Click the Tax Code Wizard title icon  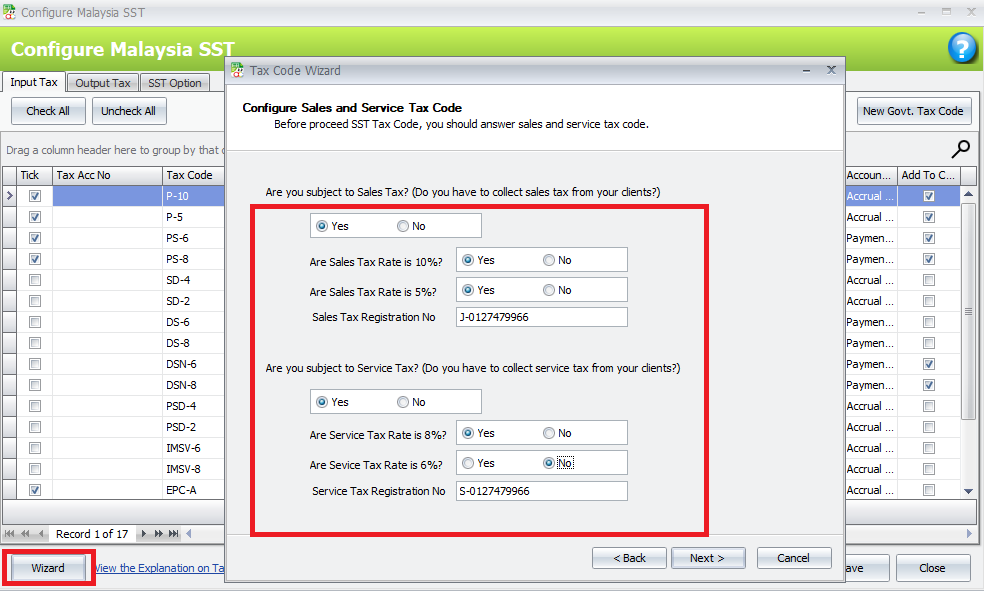pyautogui.click(x=237, y=70)
